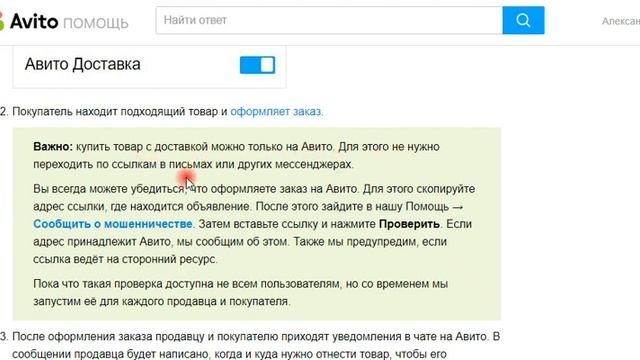
Task: Click the "Авито Доставка" label
Action: 82,64
